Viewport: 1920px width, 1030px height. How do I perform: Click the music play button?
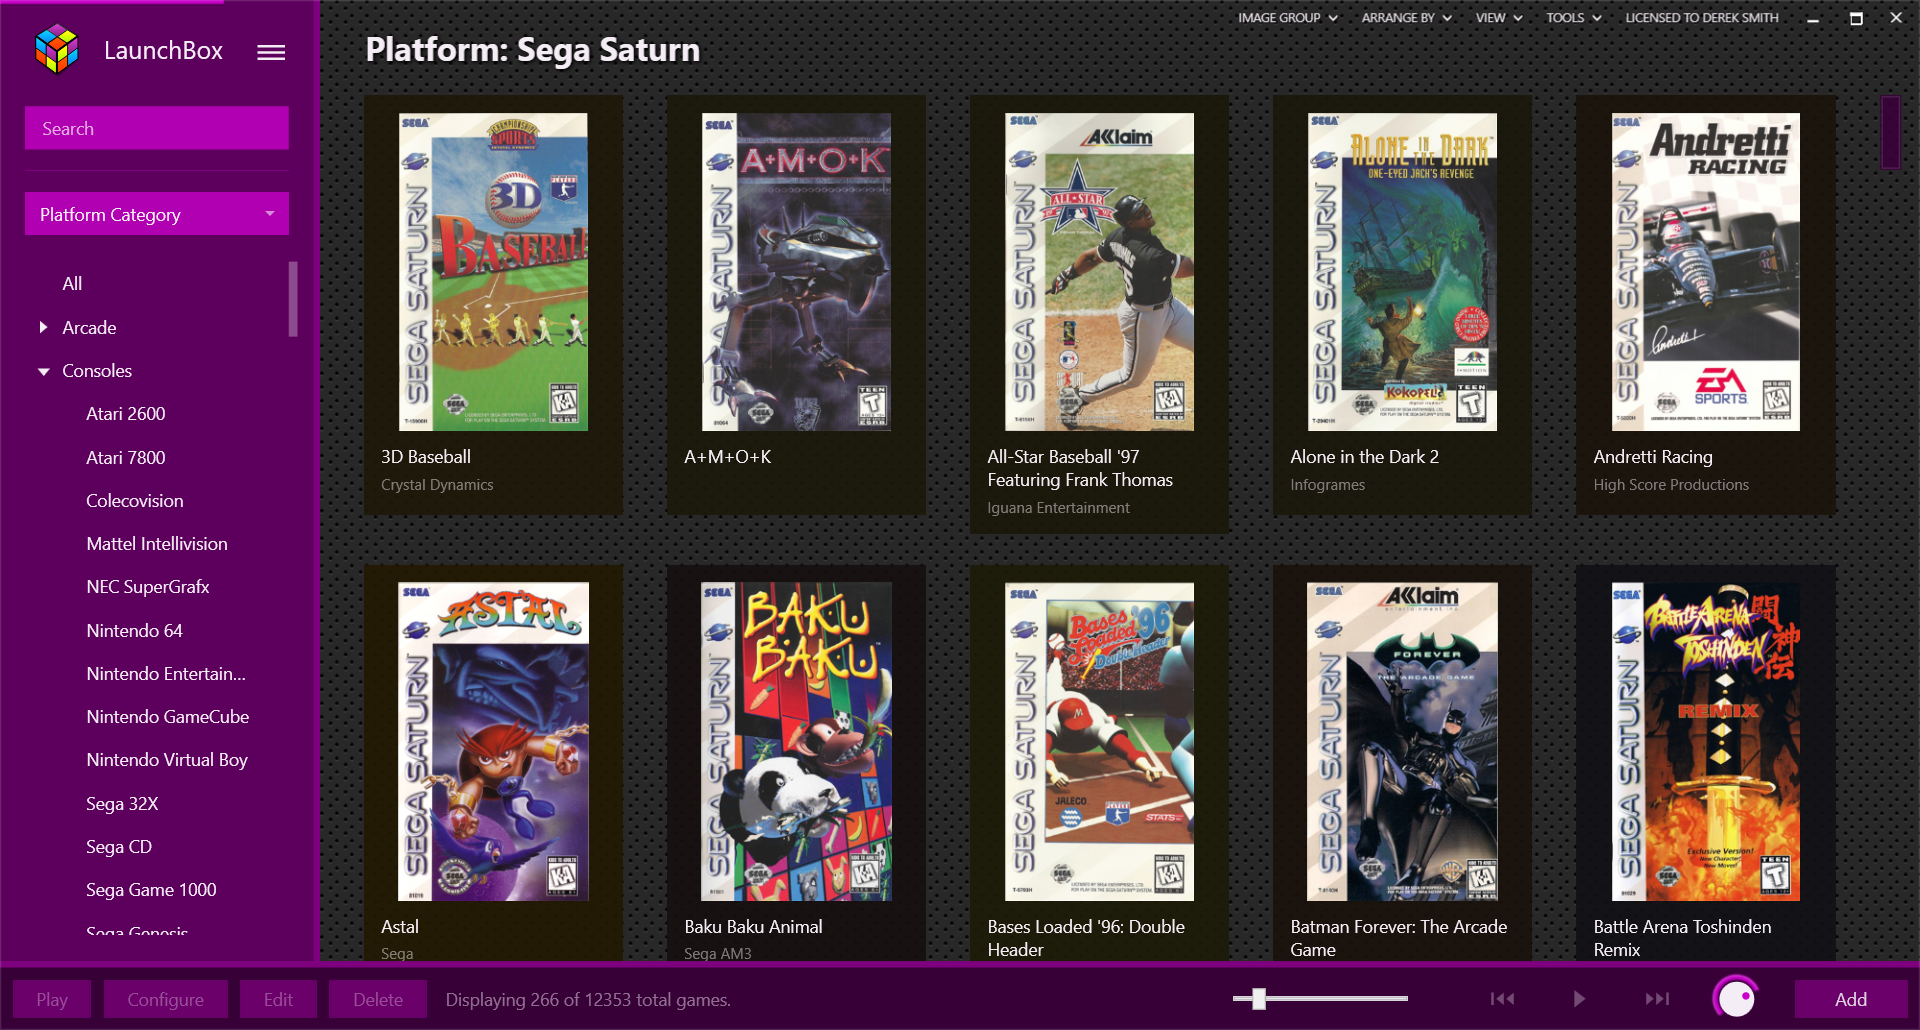click(1579, 998)
